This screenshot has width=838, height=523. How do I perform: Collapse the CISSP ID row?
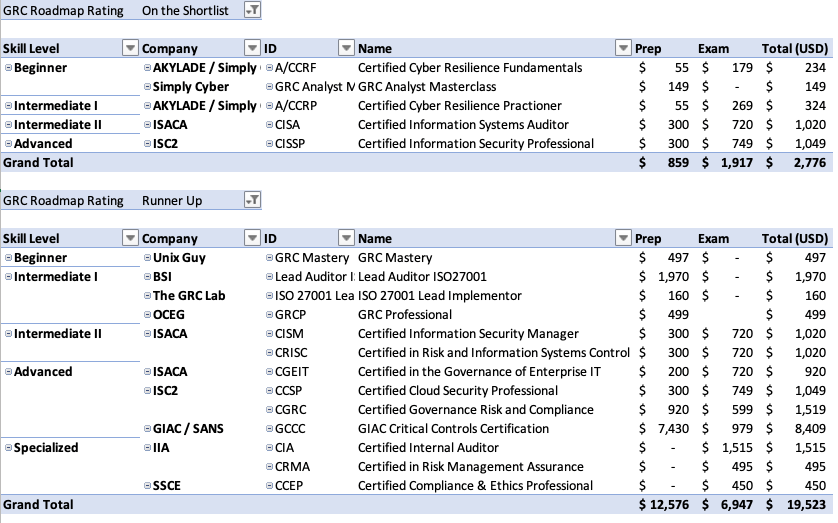tap(269, 144)
